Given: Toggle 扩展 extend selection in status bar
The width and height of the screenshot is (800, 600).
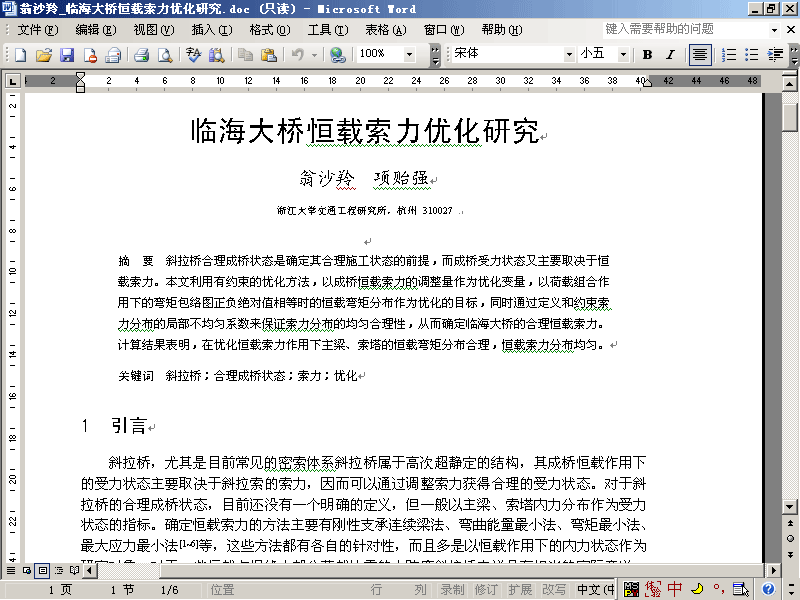Looking at the screenshot, I should click(520, 590).
